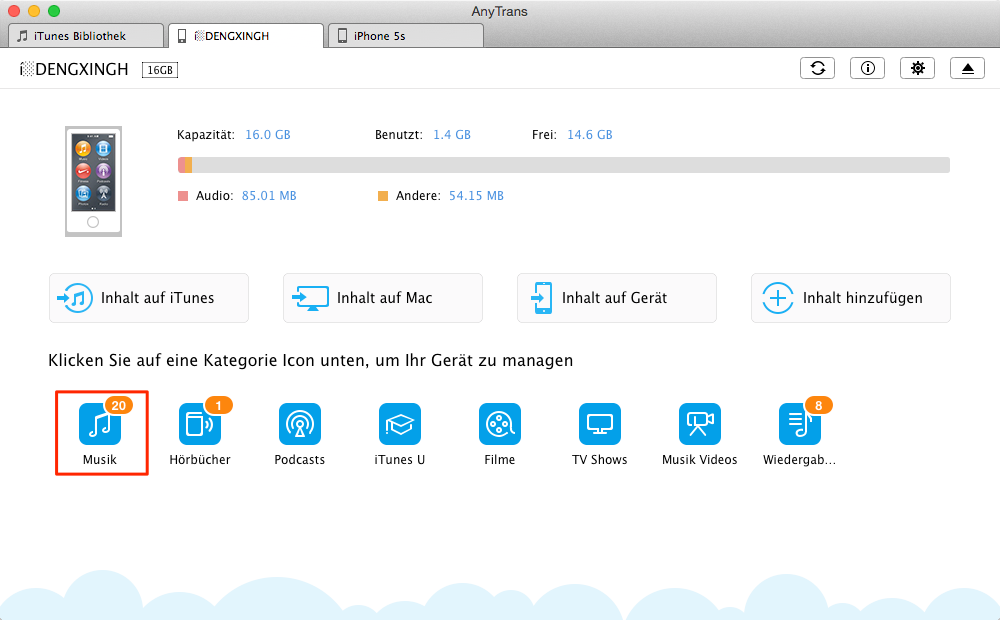The image size is (1000, 620).
Task: Click the Audio 85.01 MB value
Action: pyautogui.click(x=269, y=196)
